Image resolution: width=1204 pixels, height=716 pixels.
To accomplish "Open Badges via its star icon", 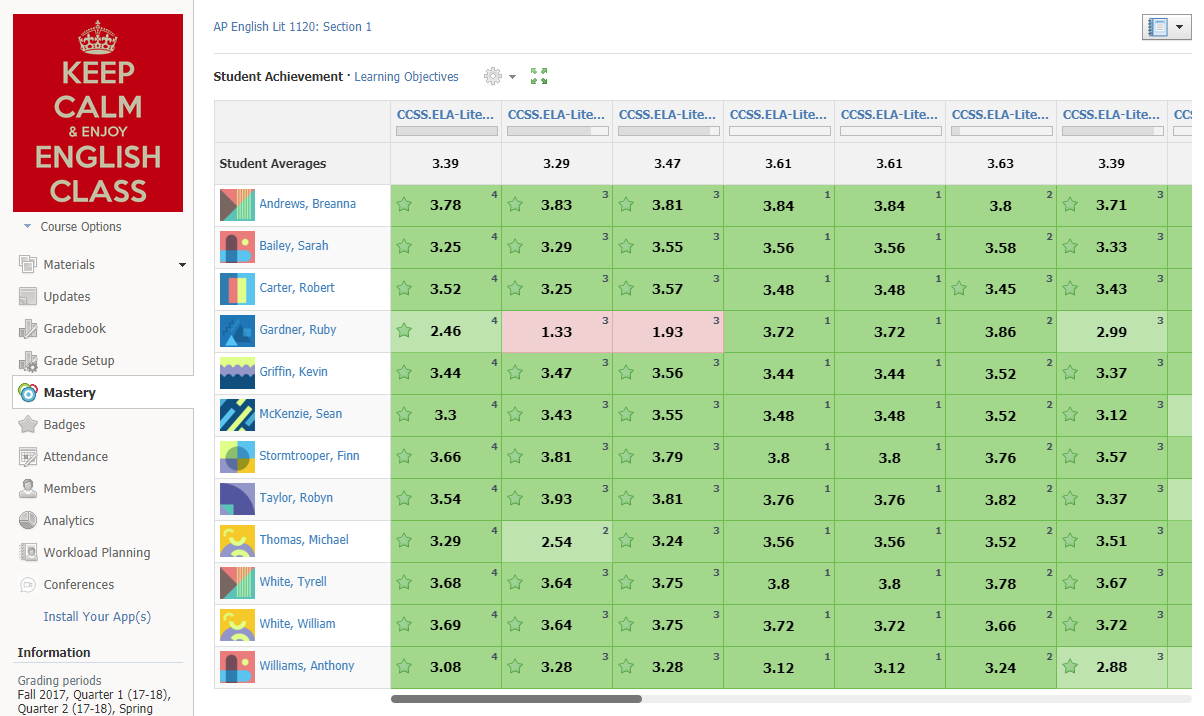I will [x=27, y=425].
